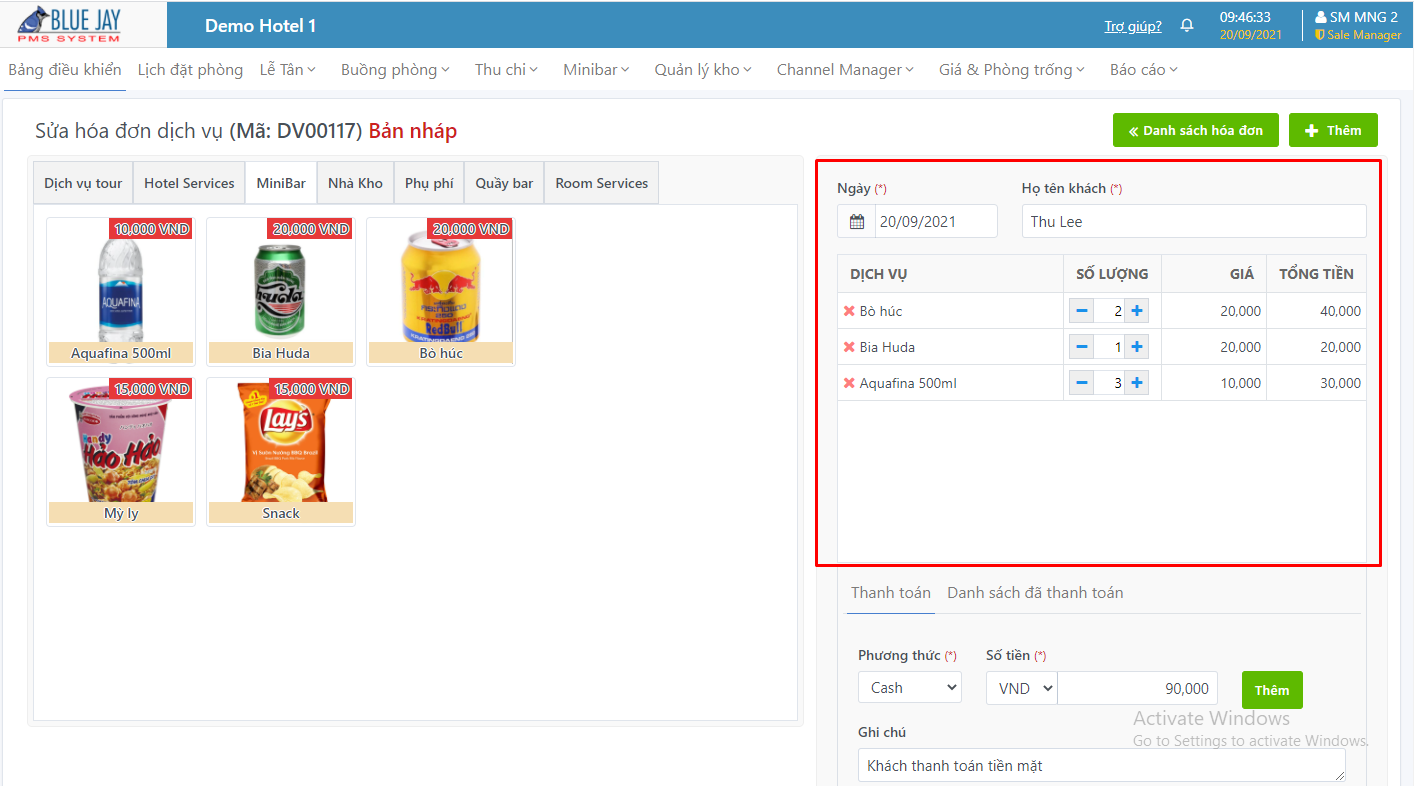1414x786 pixels.
Task: Click the Ghi chú note textarea
Action: click(x=1102, y=765)
